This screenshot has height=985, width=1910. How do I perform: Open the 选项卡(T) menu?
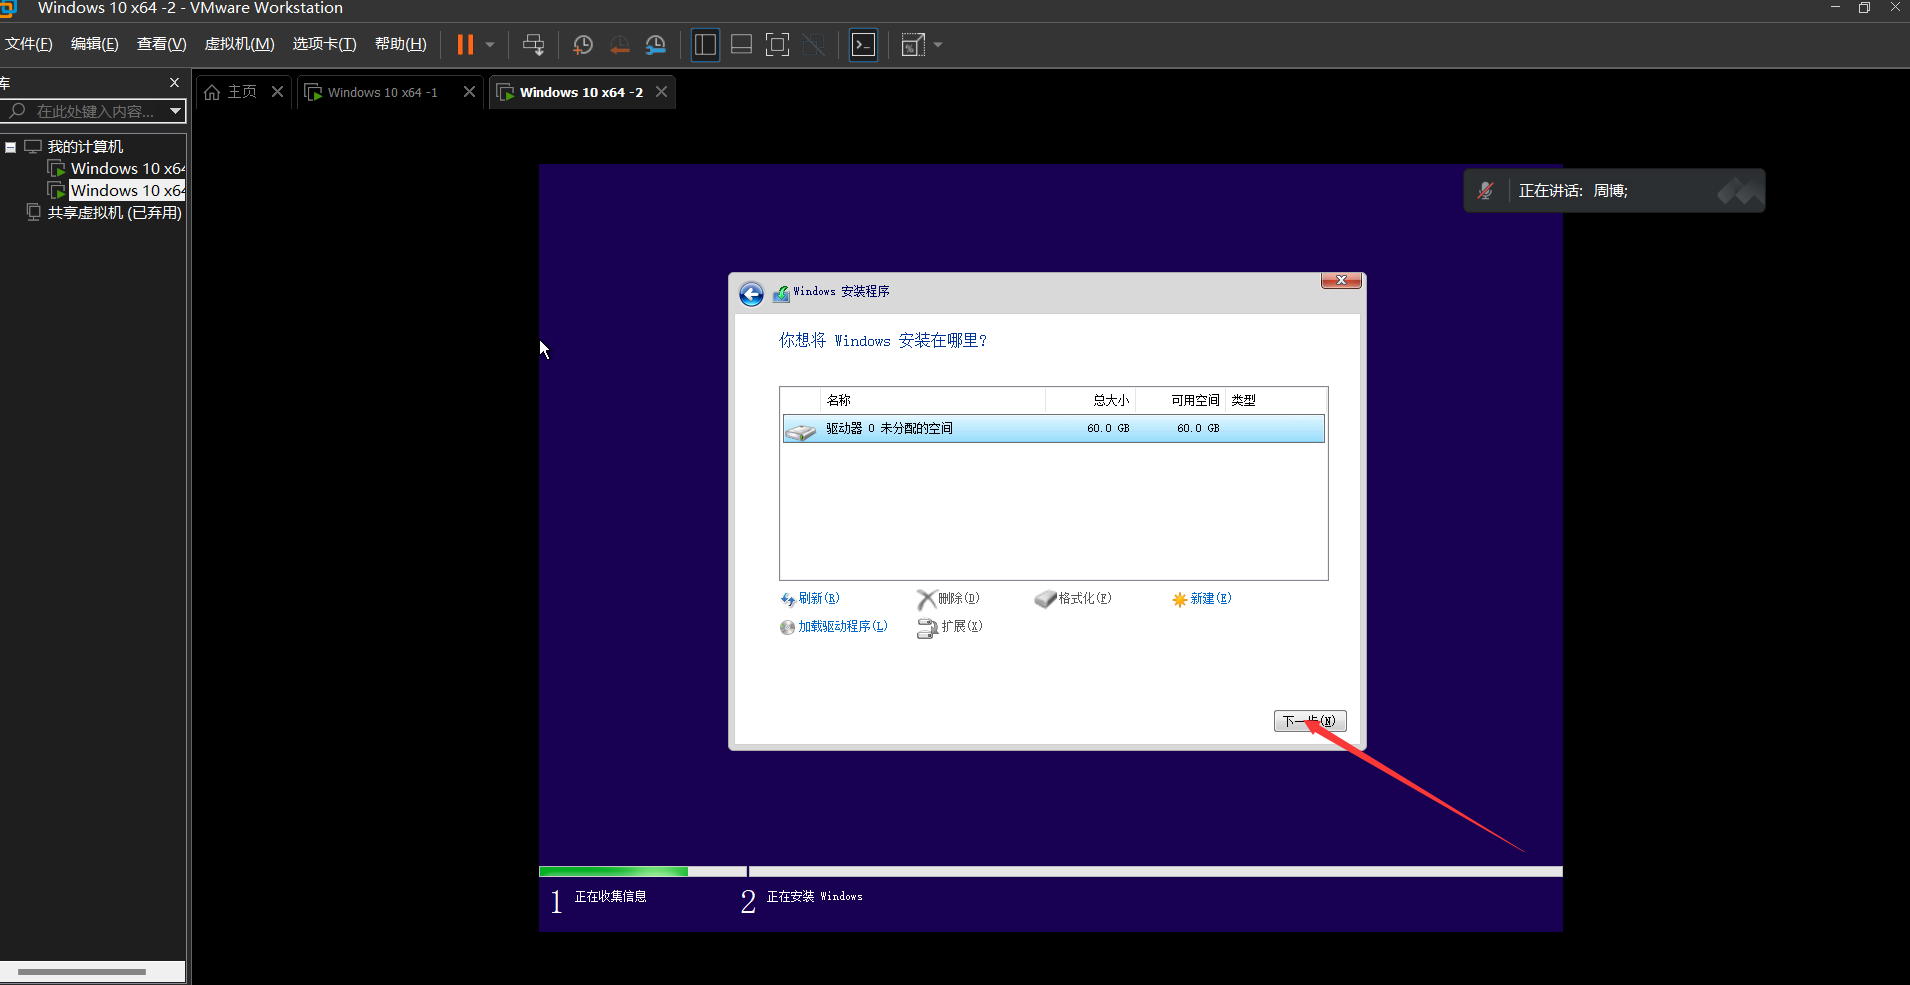325,44
